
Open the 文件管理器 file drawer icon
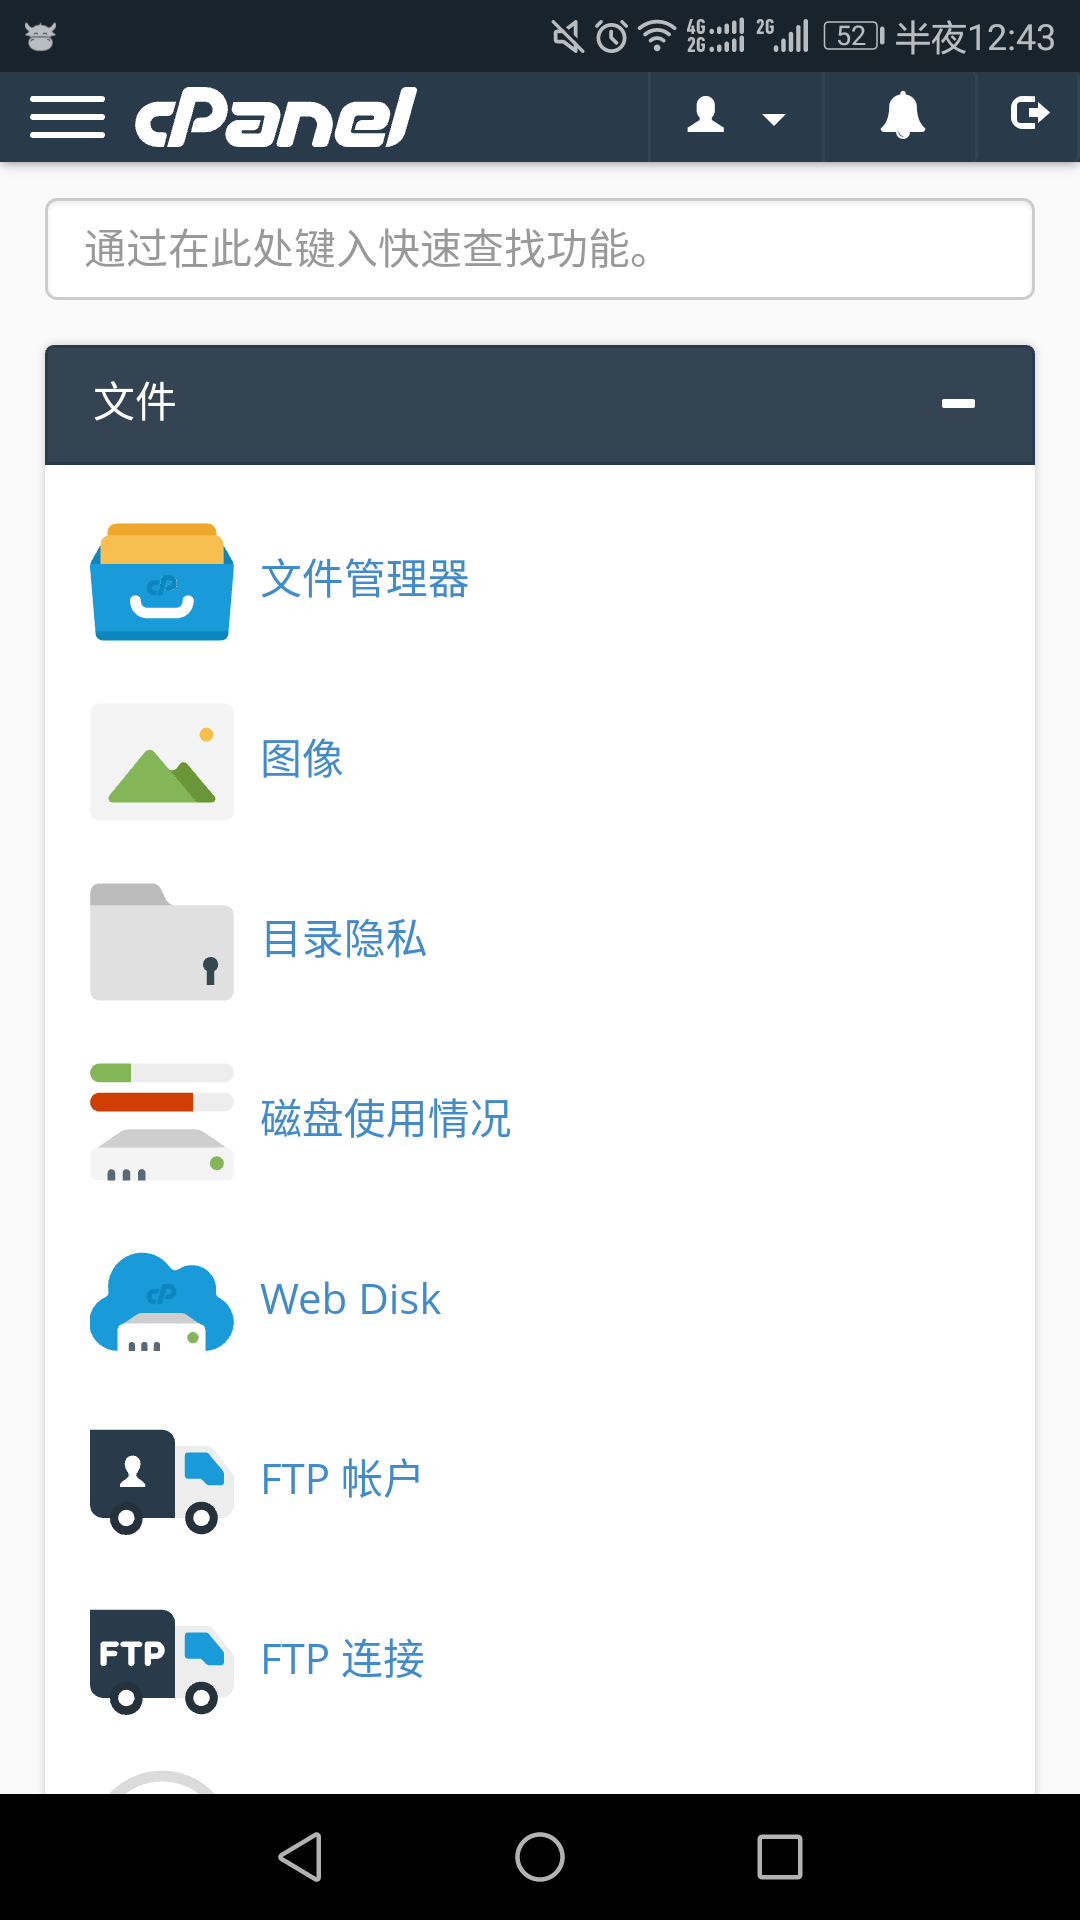pyautogui.click(x=162, y=581)
